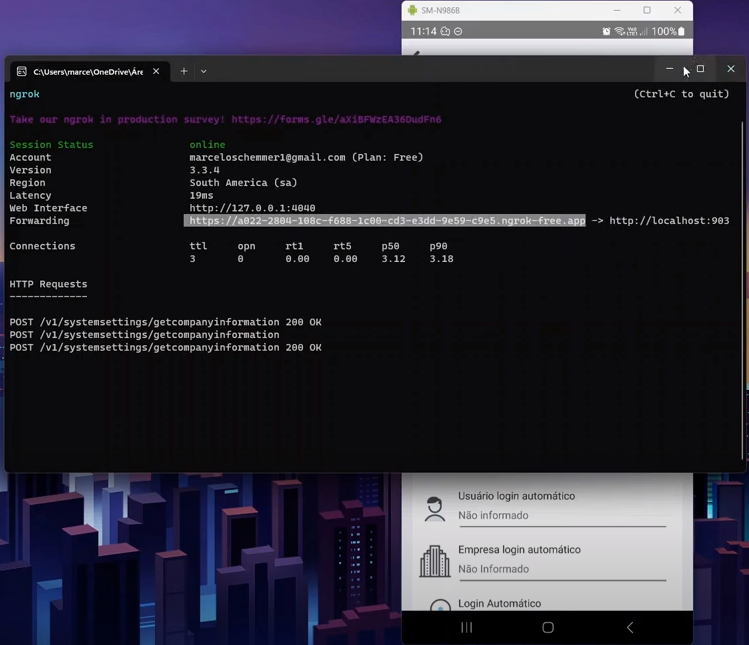Click the Android icon in SM-N986B window

click(x=412, y=10)
